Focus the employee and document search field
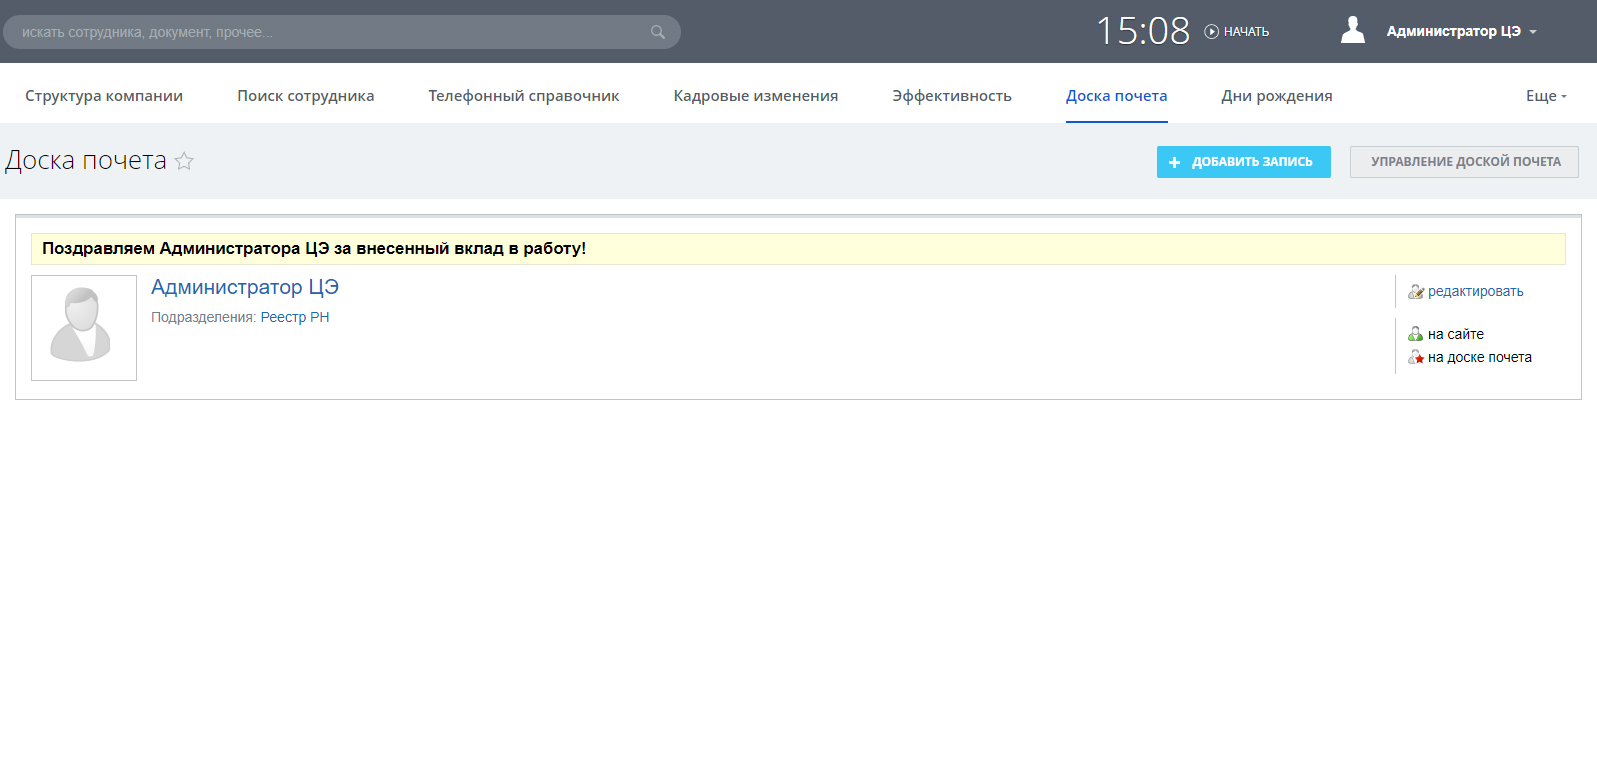Screen dimensions: 1597x779 (330, 32)
